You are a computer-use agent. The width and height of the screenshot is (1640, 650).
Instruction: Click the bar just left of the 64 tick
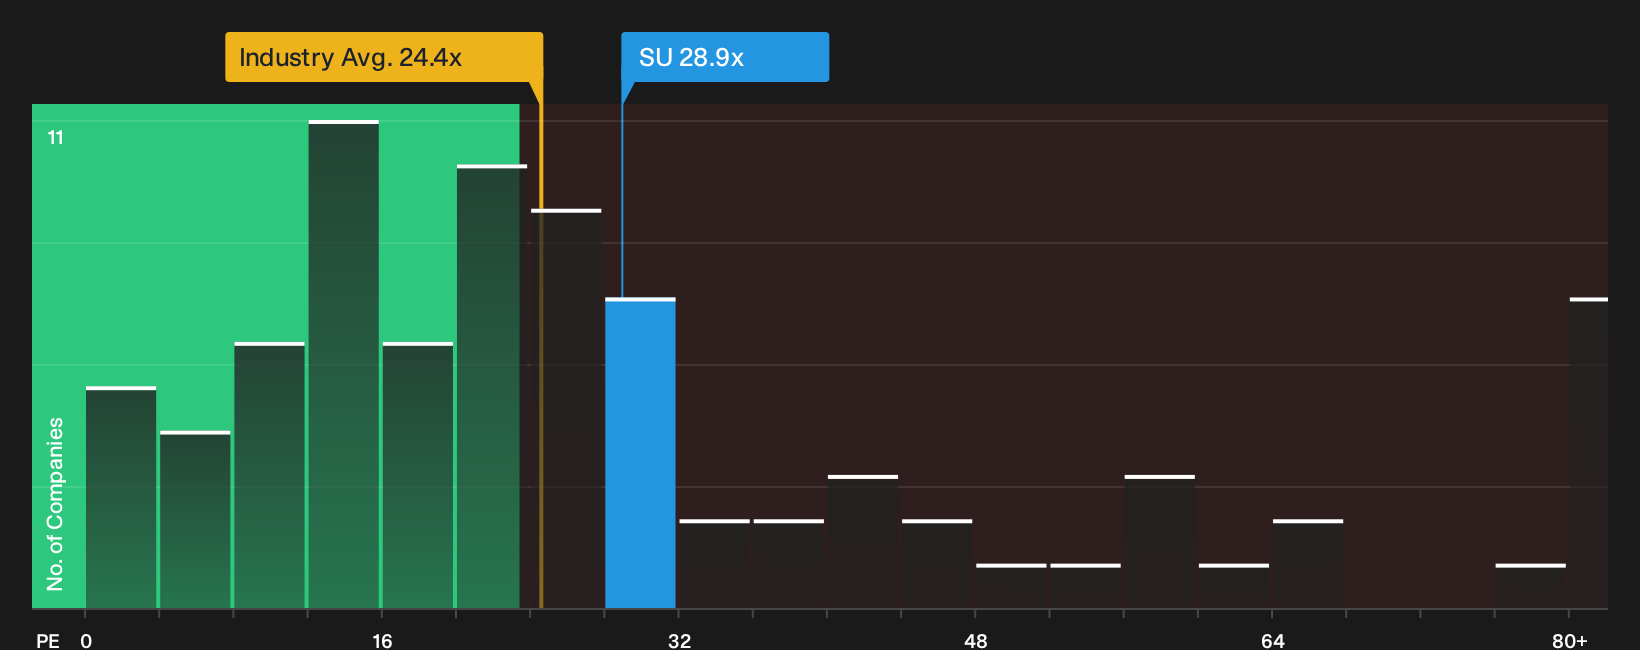1234,586
